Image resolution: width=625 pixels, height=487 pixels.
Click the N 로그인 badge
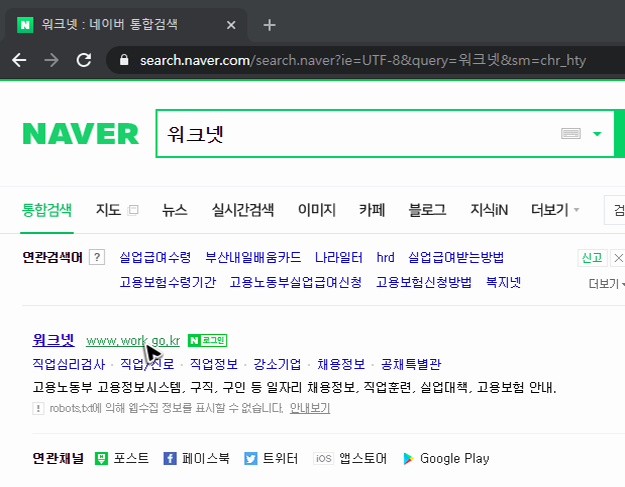click(207, 340)
